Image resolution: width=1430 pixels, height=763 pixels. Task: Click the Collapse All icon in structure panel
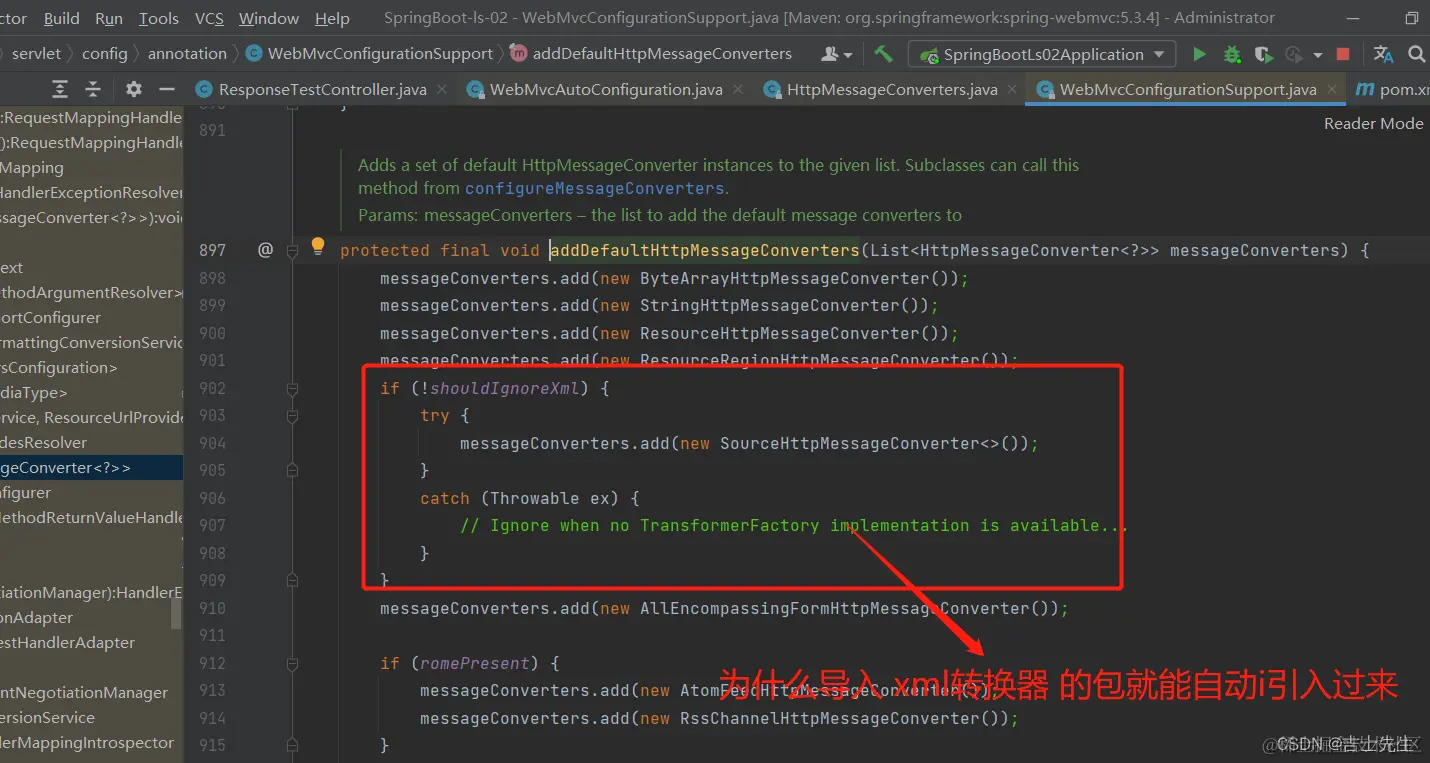coord(93,89)
